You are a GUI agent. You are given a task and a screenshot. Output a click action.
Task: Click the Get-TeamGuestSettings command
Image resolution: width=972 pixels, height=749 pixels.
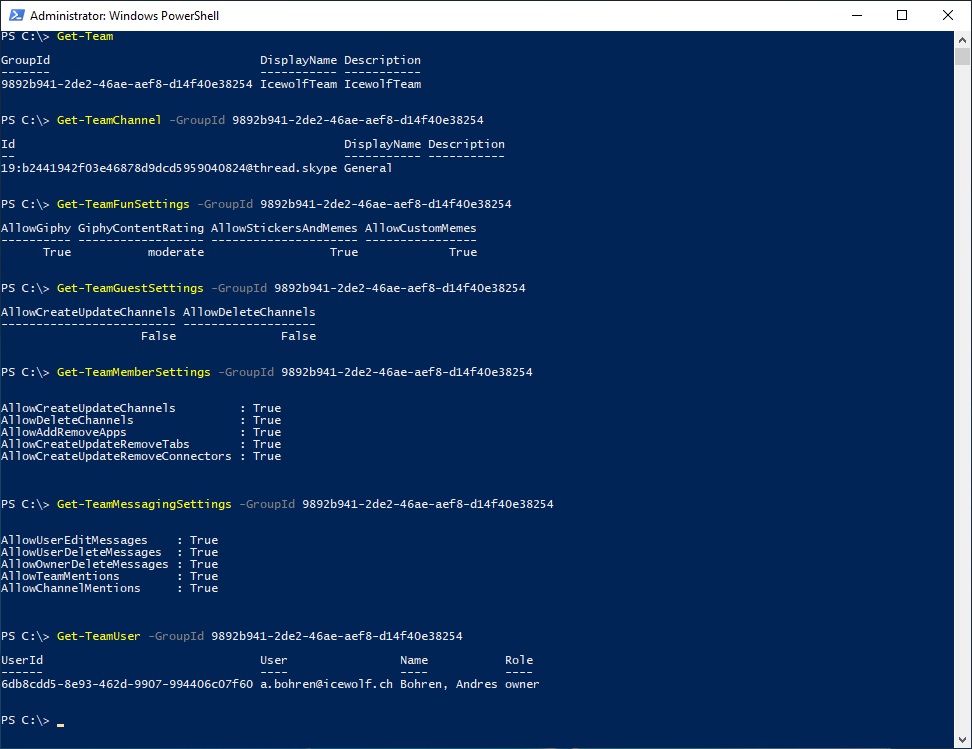pyautogui.click(x=130, y=288)
